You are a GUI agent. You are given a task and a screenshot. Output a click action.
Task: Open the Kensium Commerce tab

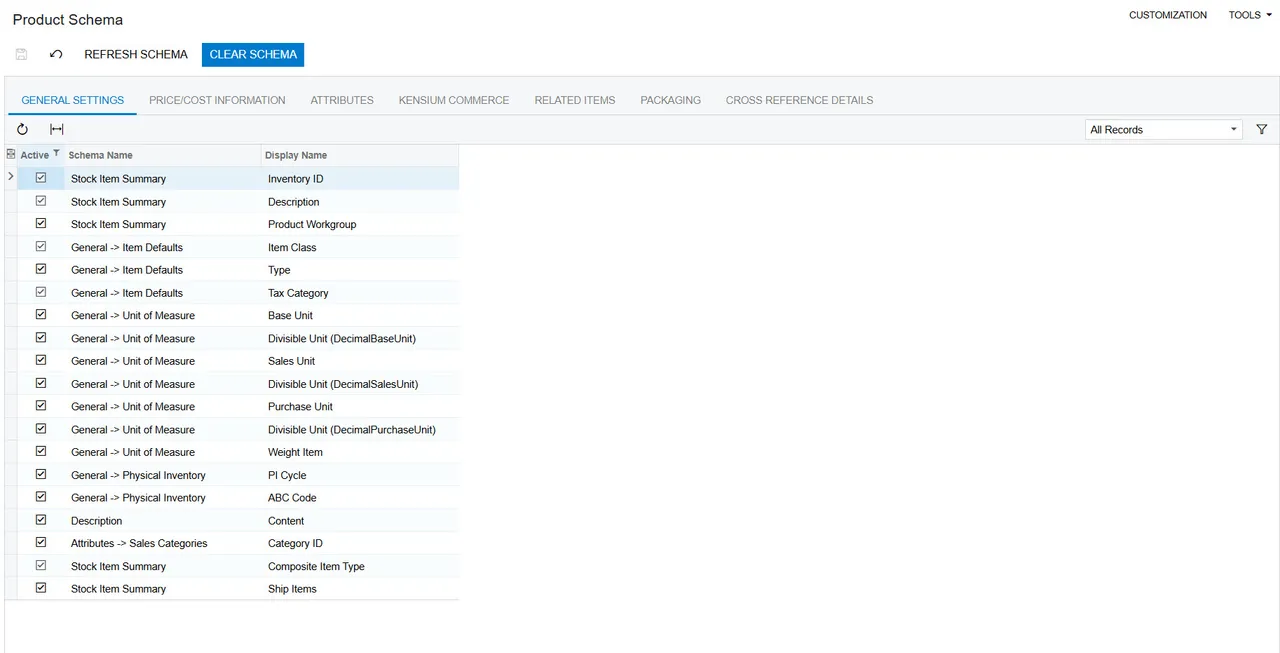[x=454, y=100]
